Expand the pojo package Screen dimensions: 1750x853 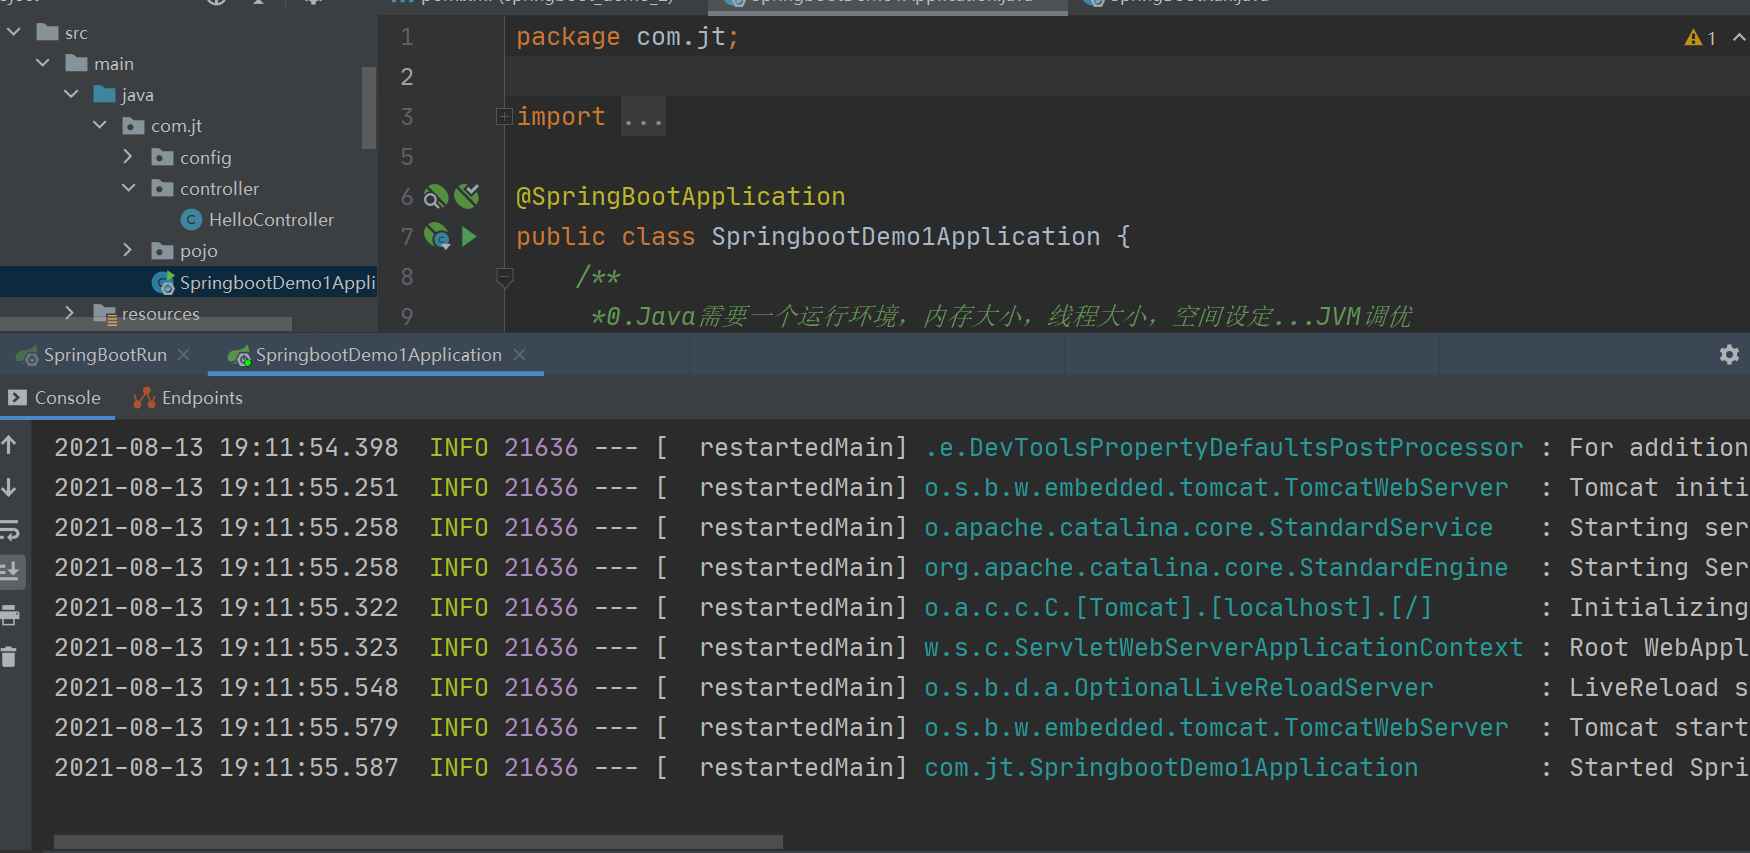pyautogui.click(x=128, y=250)
